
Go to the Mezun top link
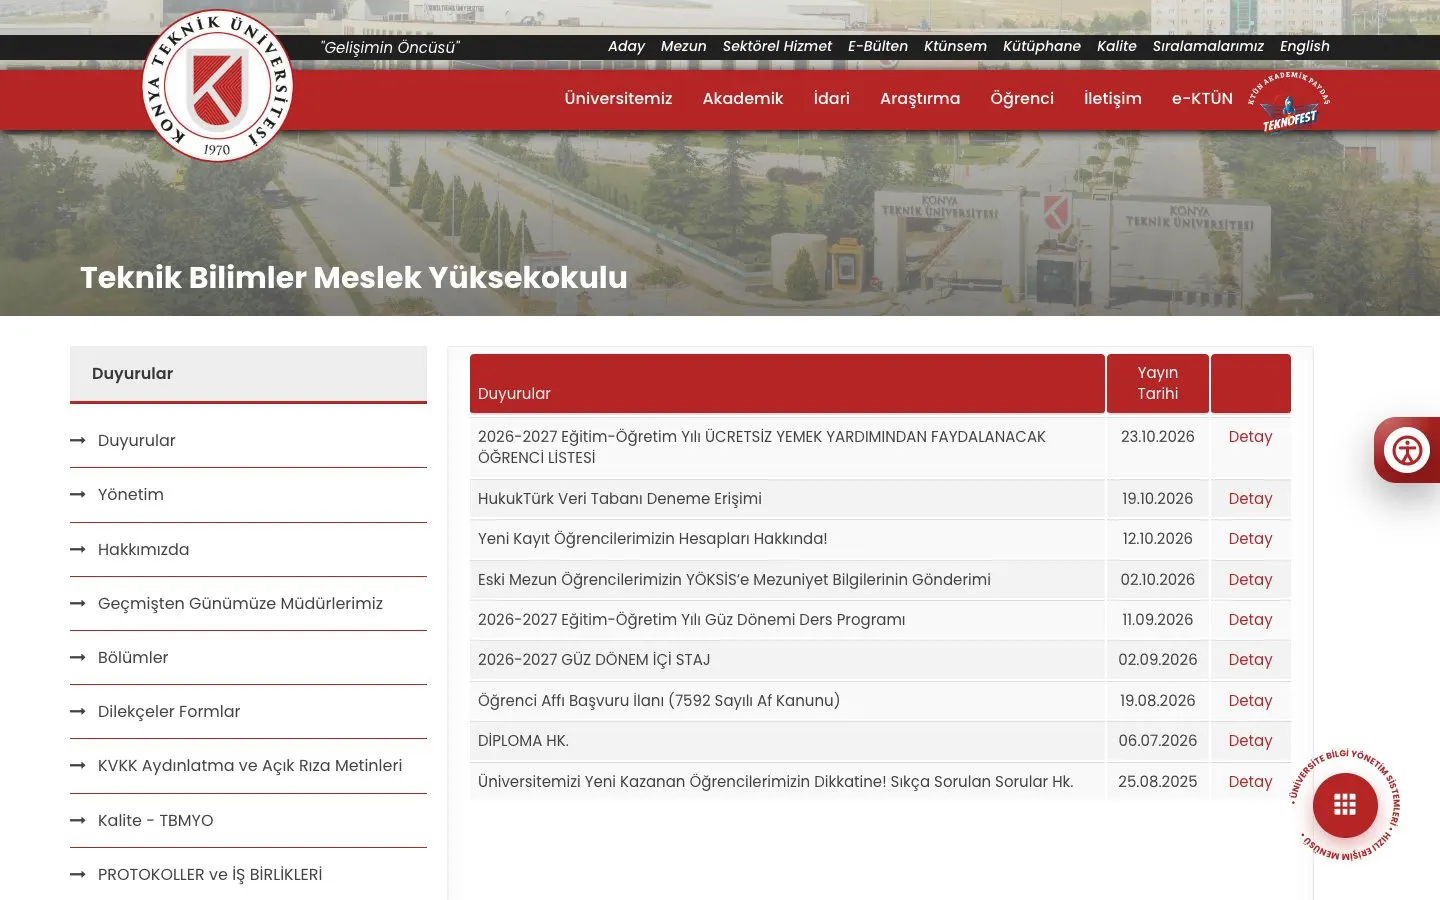tap(683, 46)
